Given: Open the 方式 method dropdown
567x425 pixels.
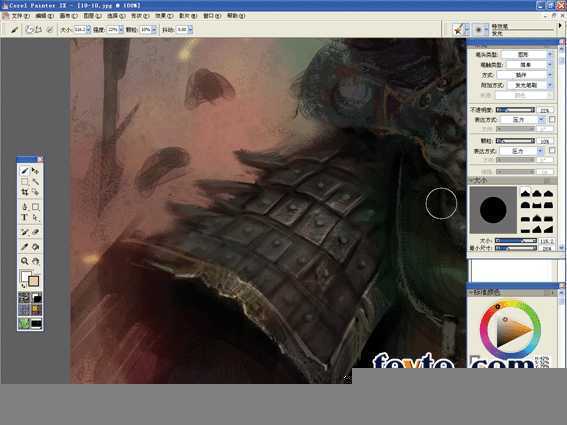Looking at the screenshot, I should (524, 75).
